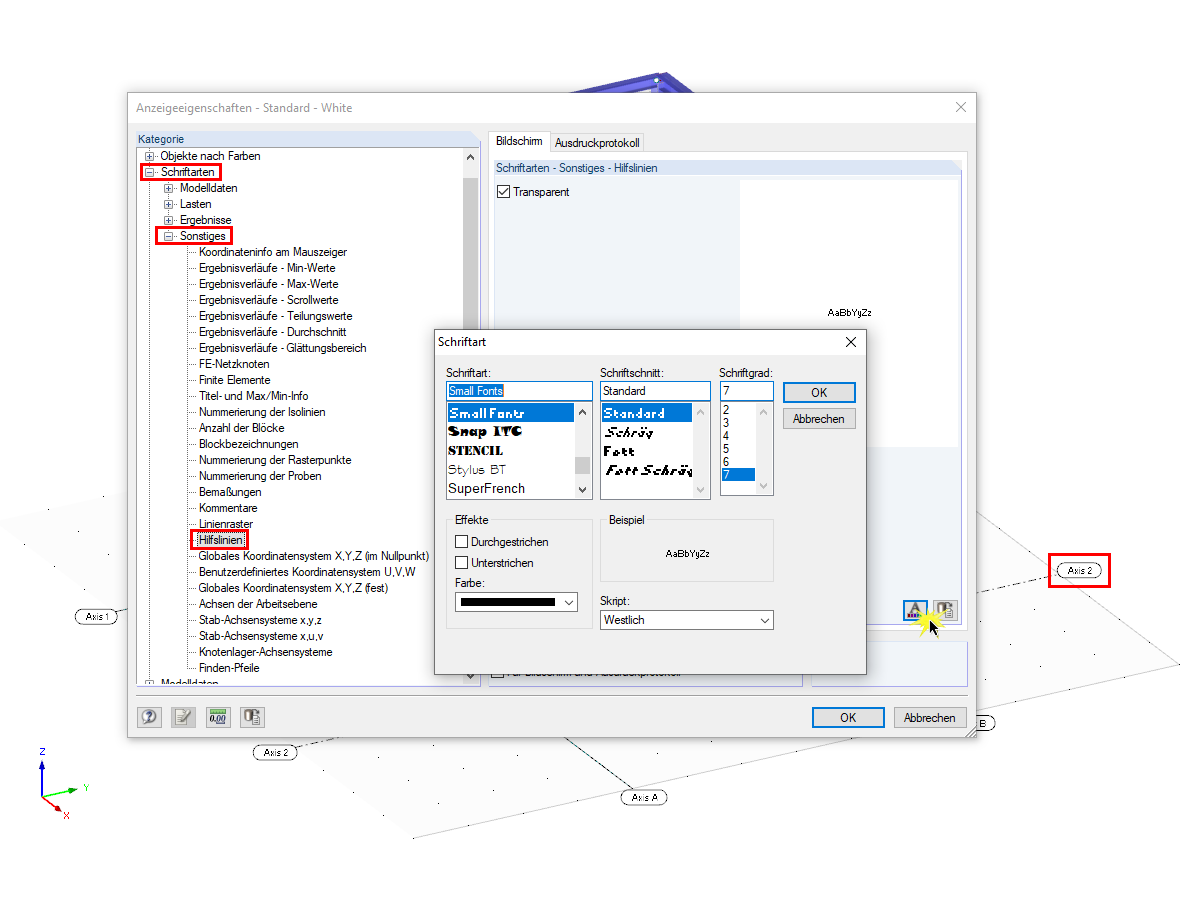
Task: Open the help icon in the dialog footer
Action: [x=150, y=717]
